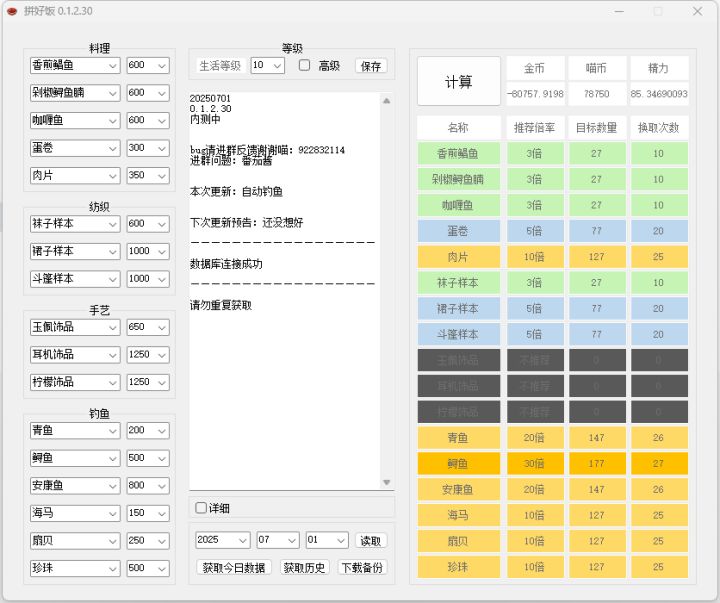Expand the 珍珠 price dropdown showing 500
The width and height of the screenshot is (720, 603).
tap(148, 568)
